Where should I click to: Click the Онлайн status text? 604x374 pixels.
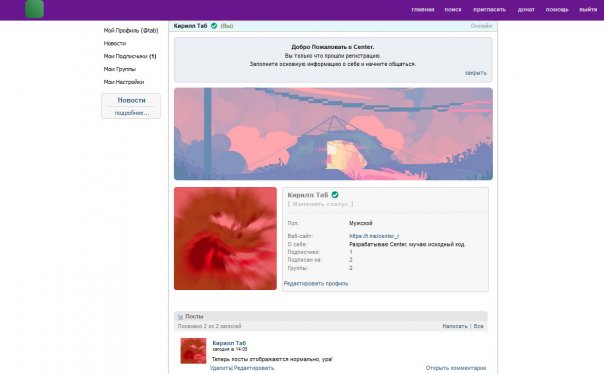click(481, 26)
